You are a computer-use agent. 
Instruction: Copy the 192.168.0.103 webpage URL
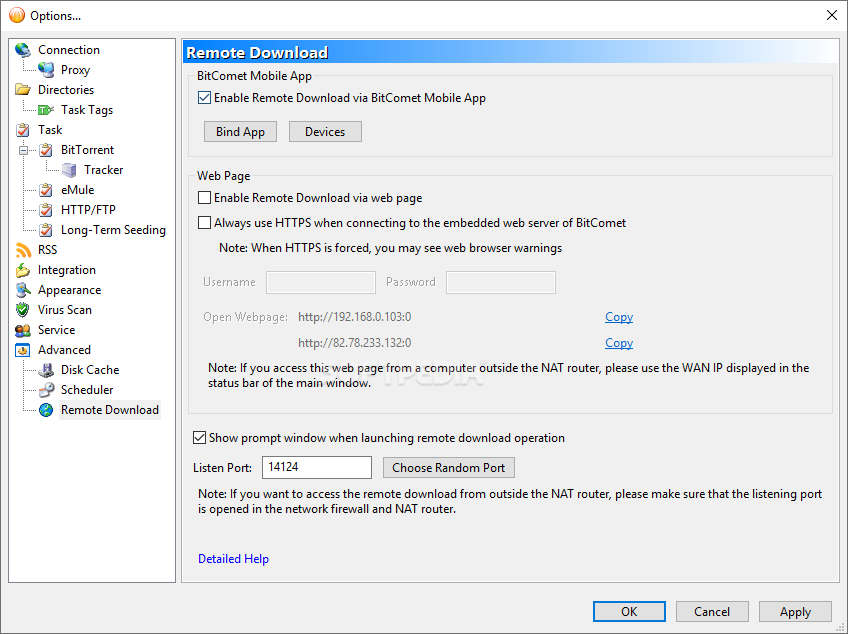pyautogui.click(x=619, y=317)
